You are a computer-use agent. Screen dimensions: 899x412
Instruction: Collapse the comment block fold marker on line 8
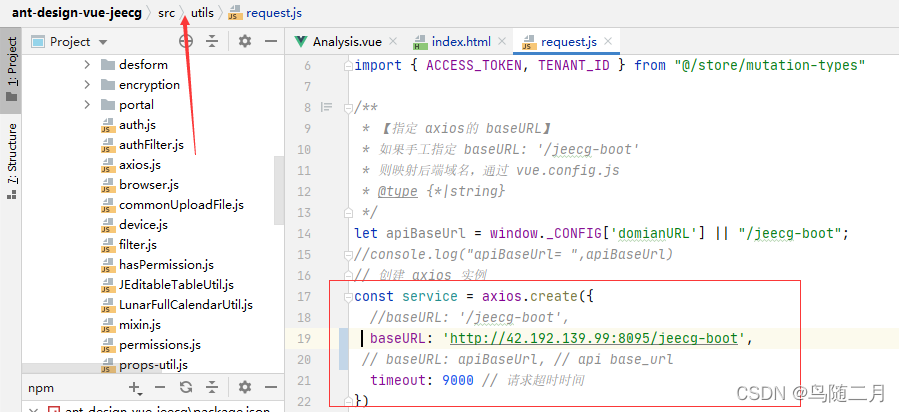click(326, 107)
